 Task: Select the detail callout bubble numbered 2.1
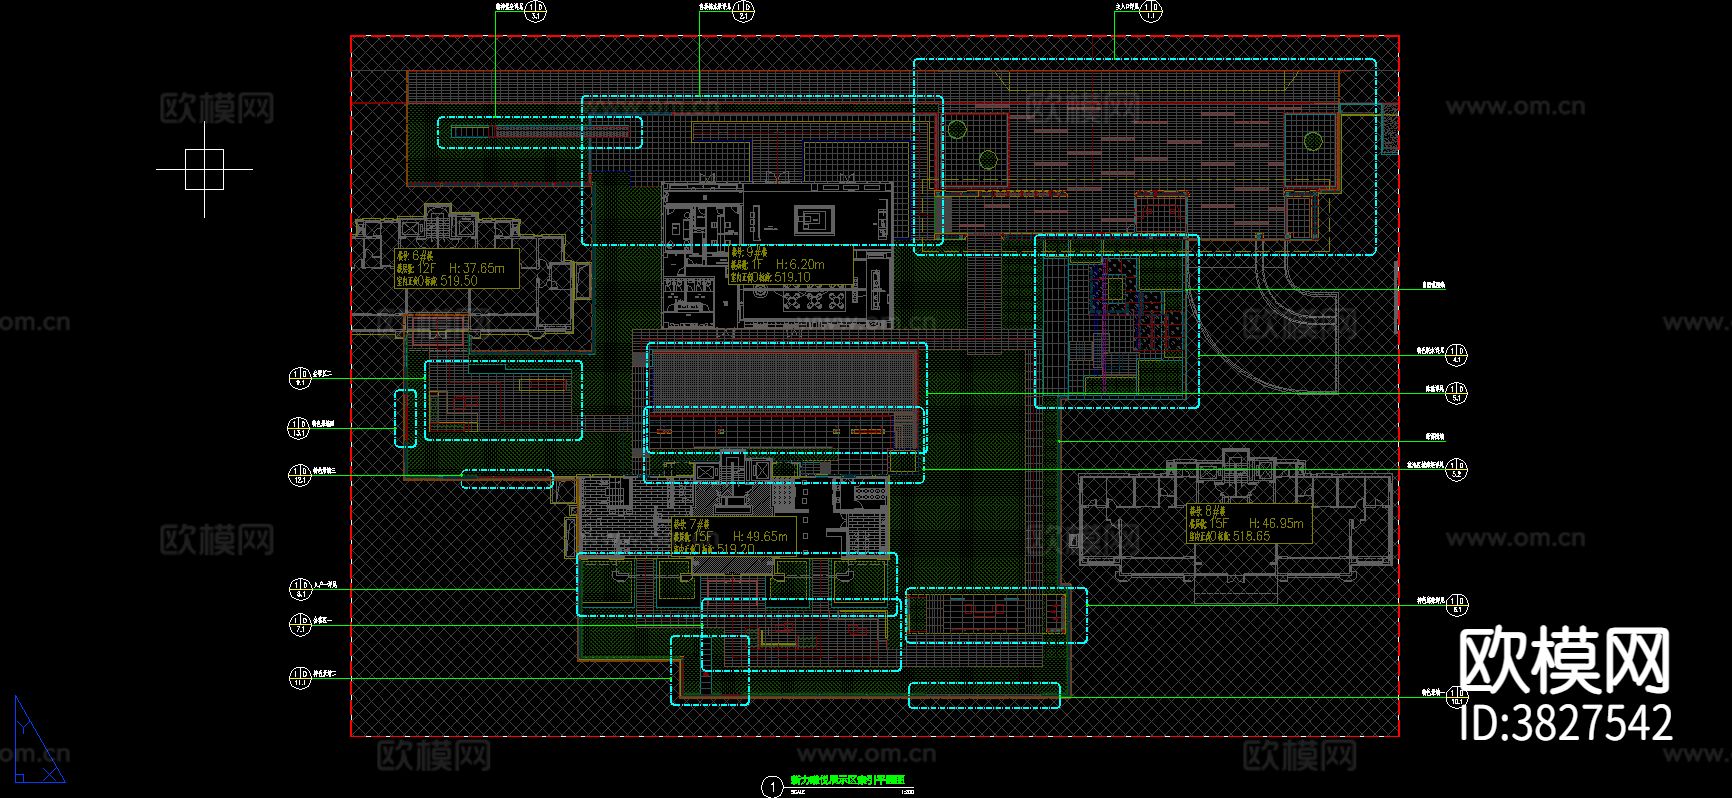click(x=743, y=12)
